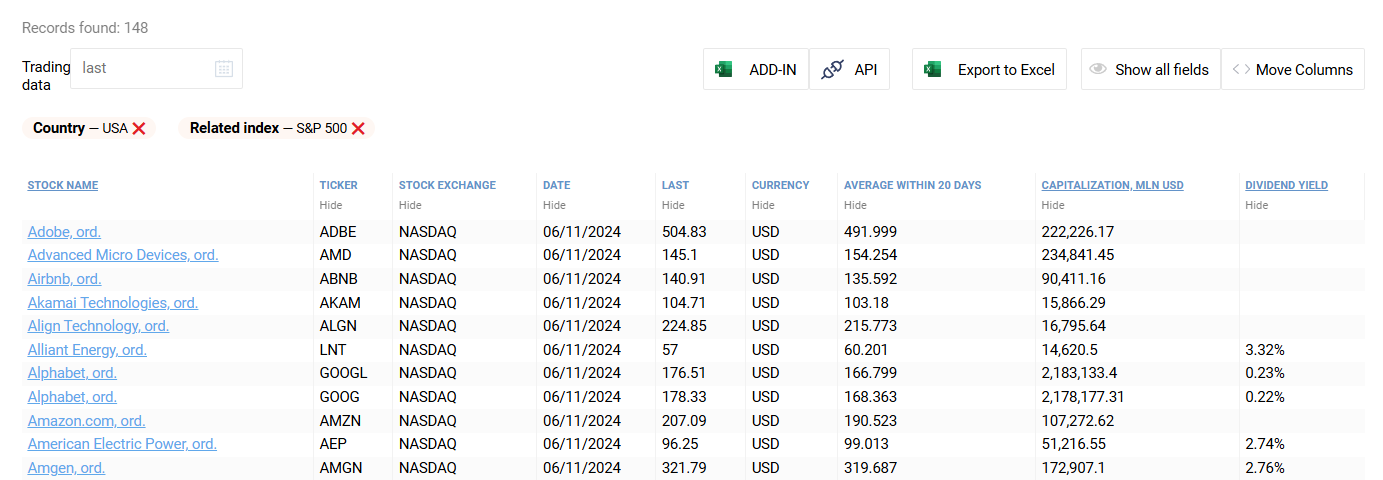Viewport: 1383px width, 480px height.
Task: Remove the Country USA filter
Action: (139, 128)
